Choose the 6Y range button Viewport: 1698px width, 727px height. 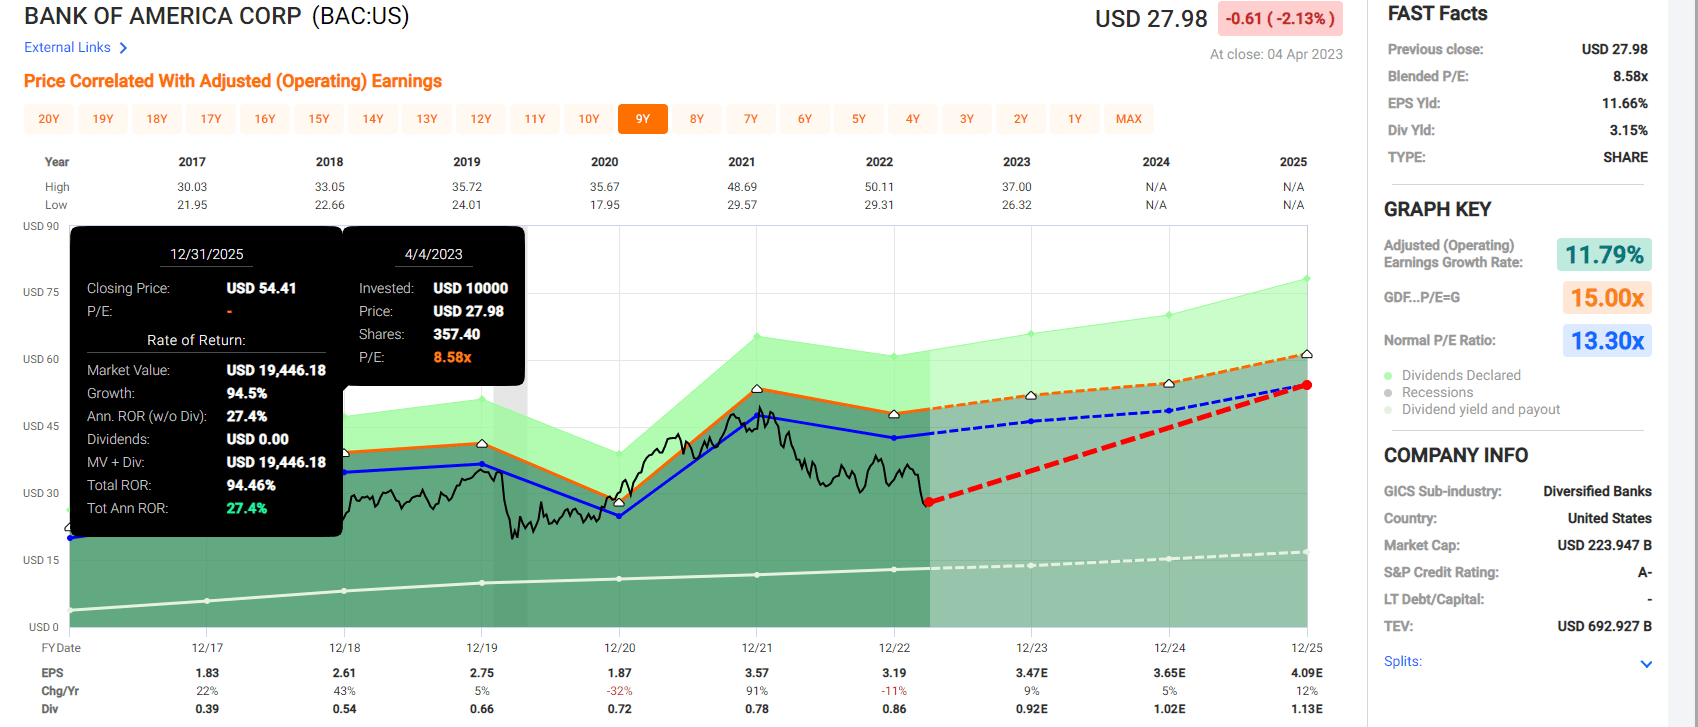pos(805,119)
